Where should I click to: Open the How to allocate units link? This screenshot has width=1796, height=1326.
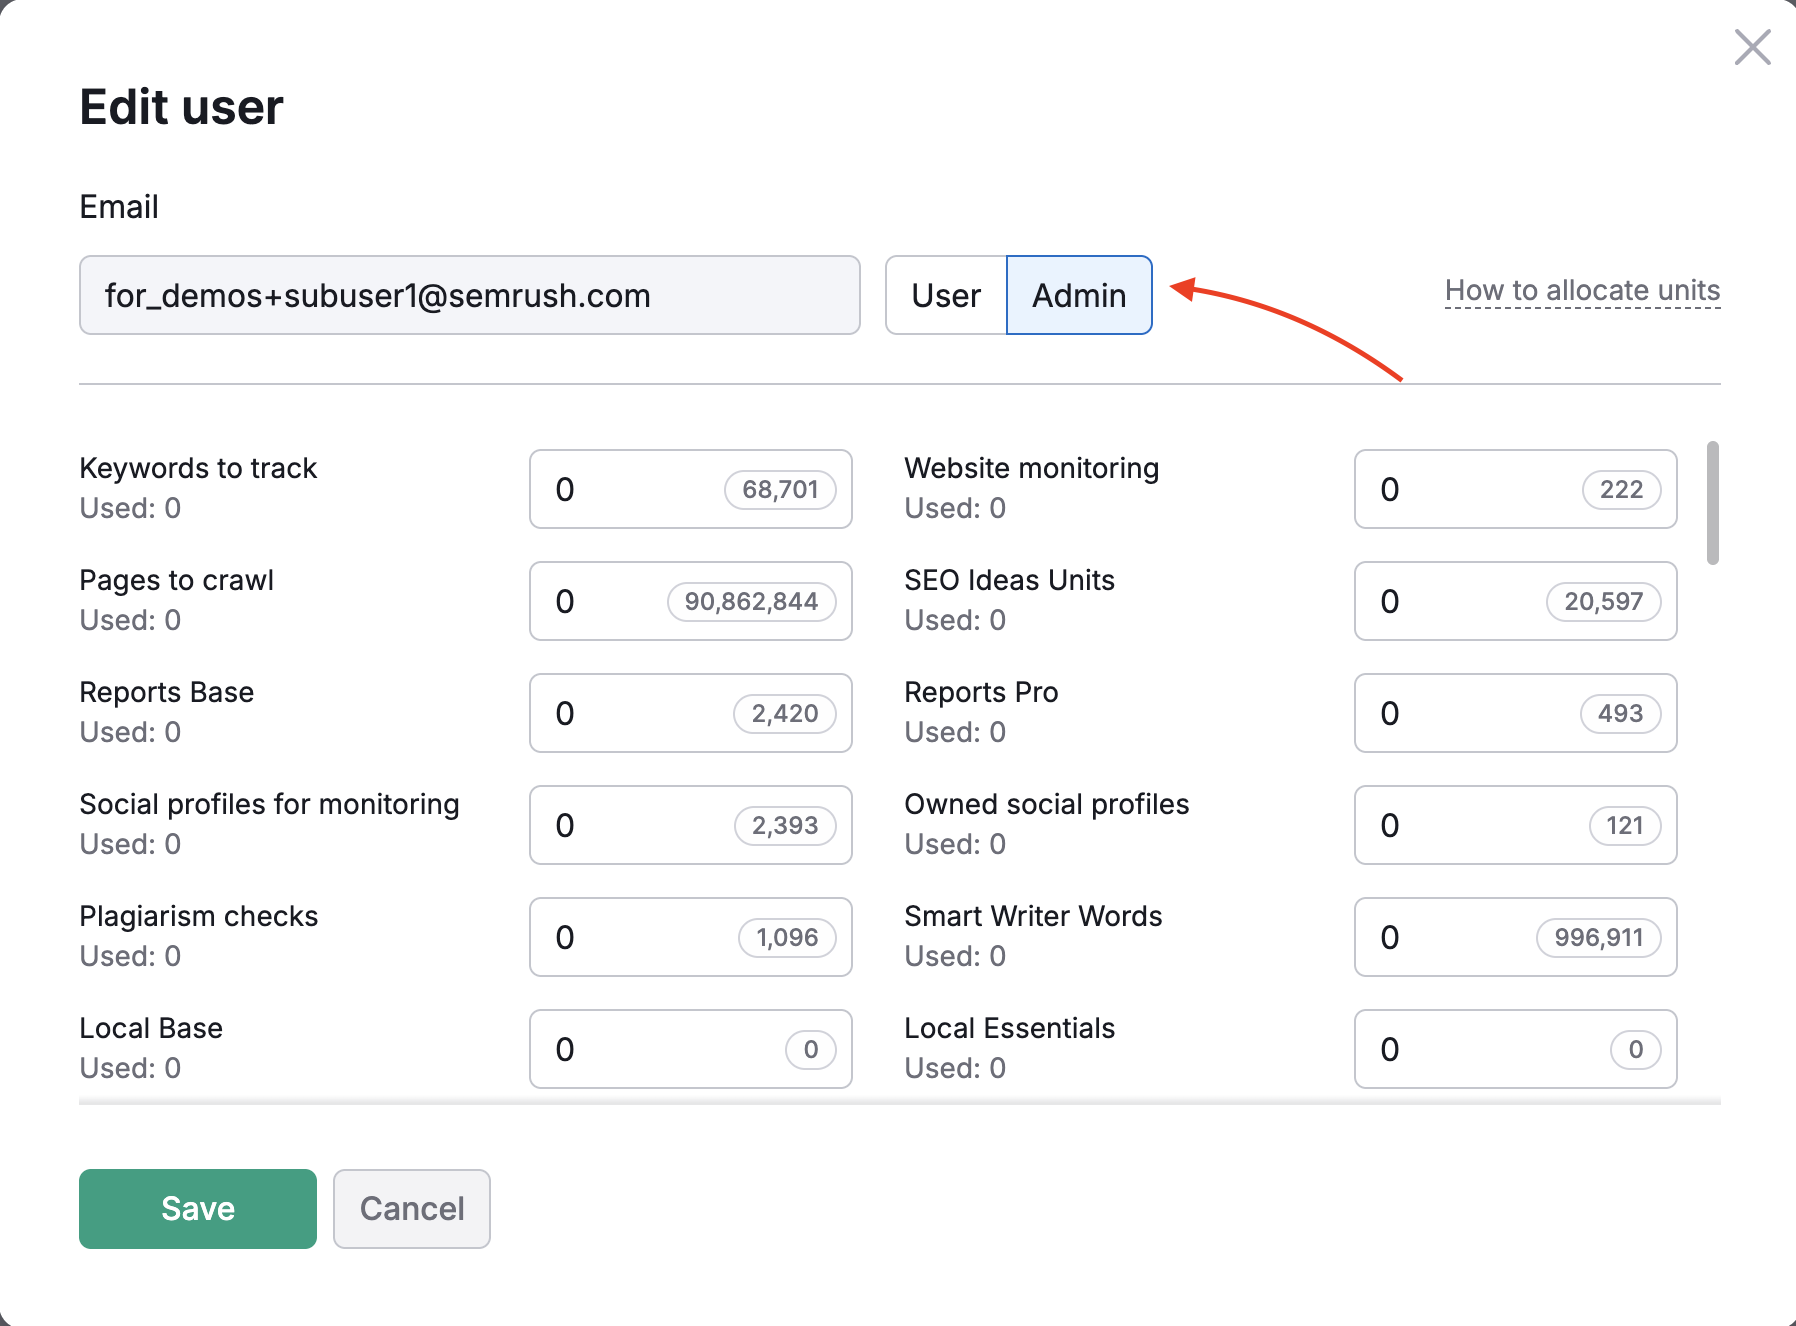coord(1581,290)
